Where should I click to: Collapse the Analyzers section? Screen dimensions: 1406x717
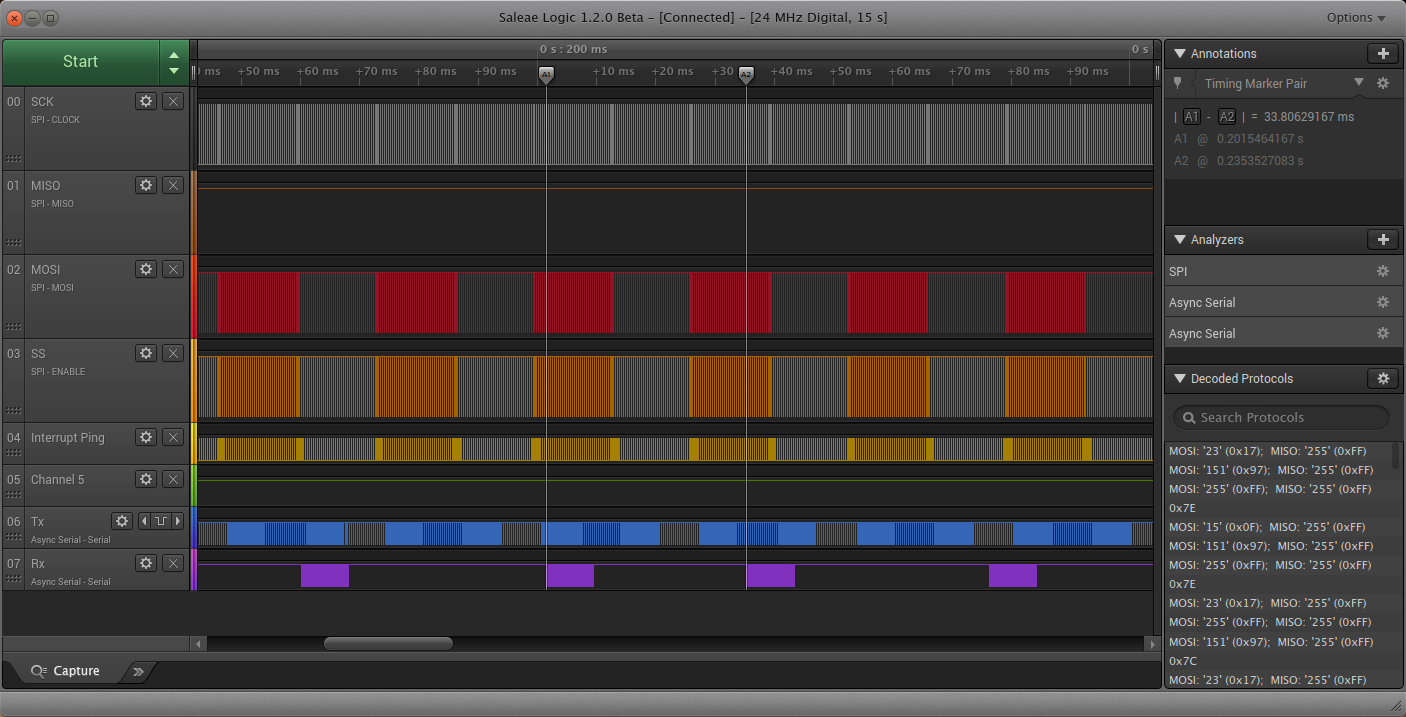(1180, 240)
